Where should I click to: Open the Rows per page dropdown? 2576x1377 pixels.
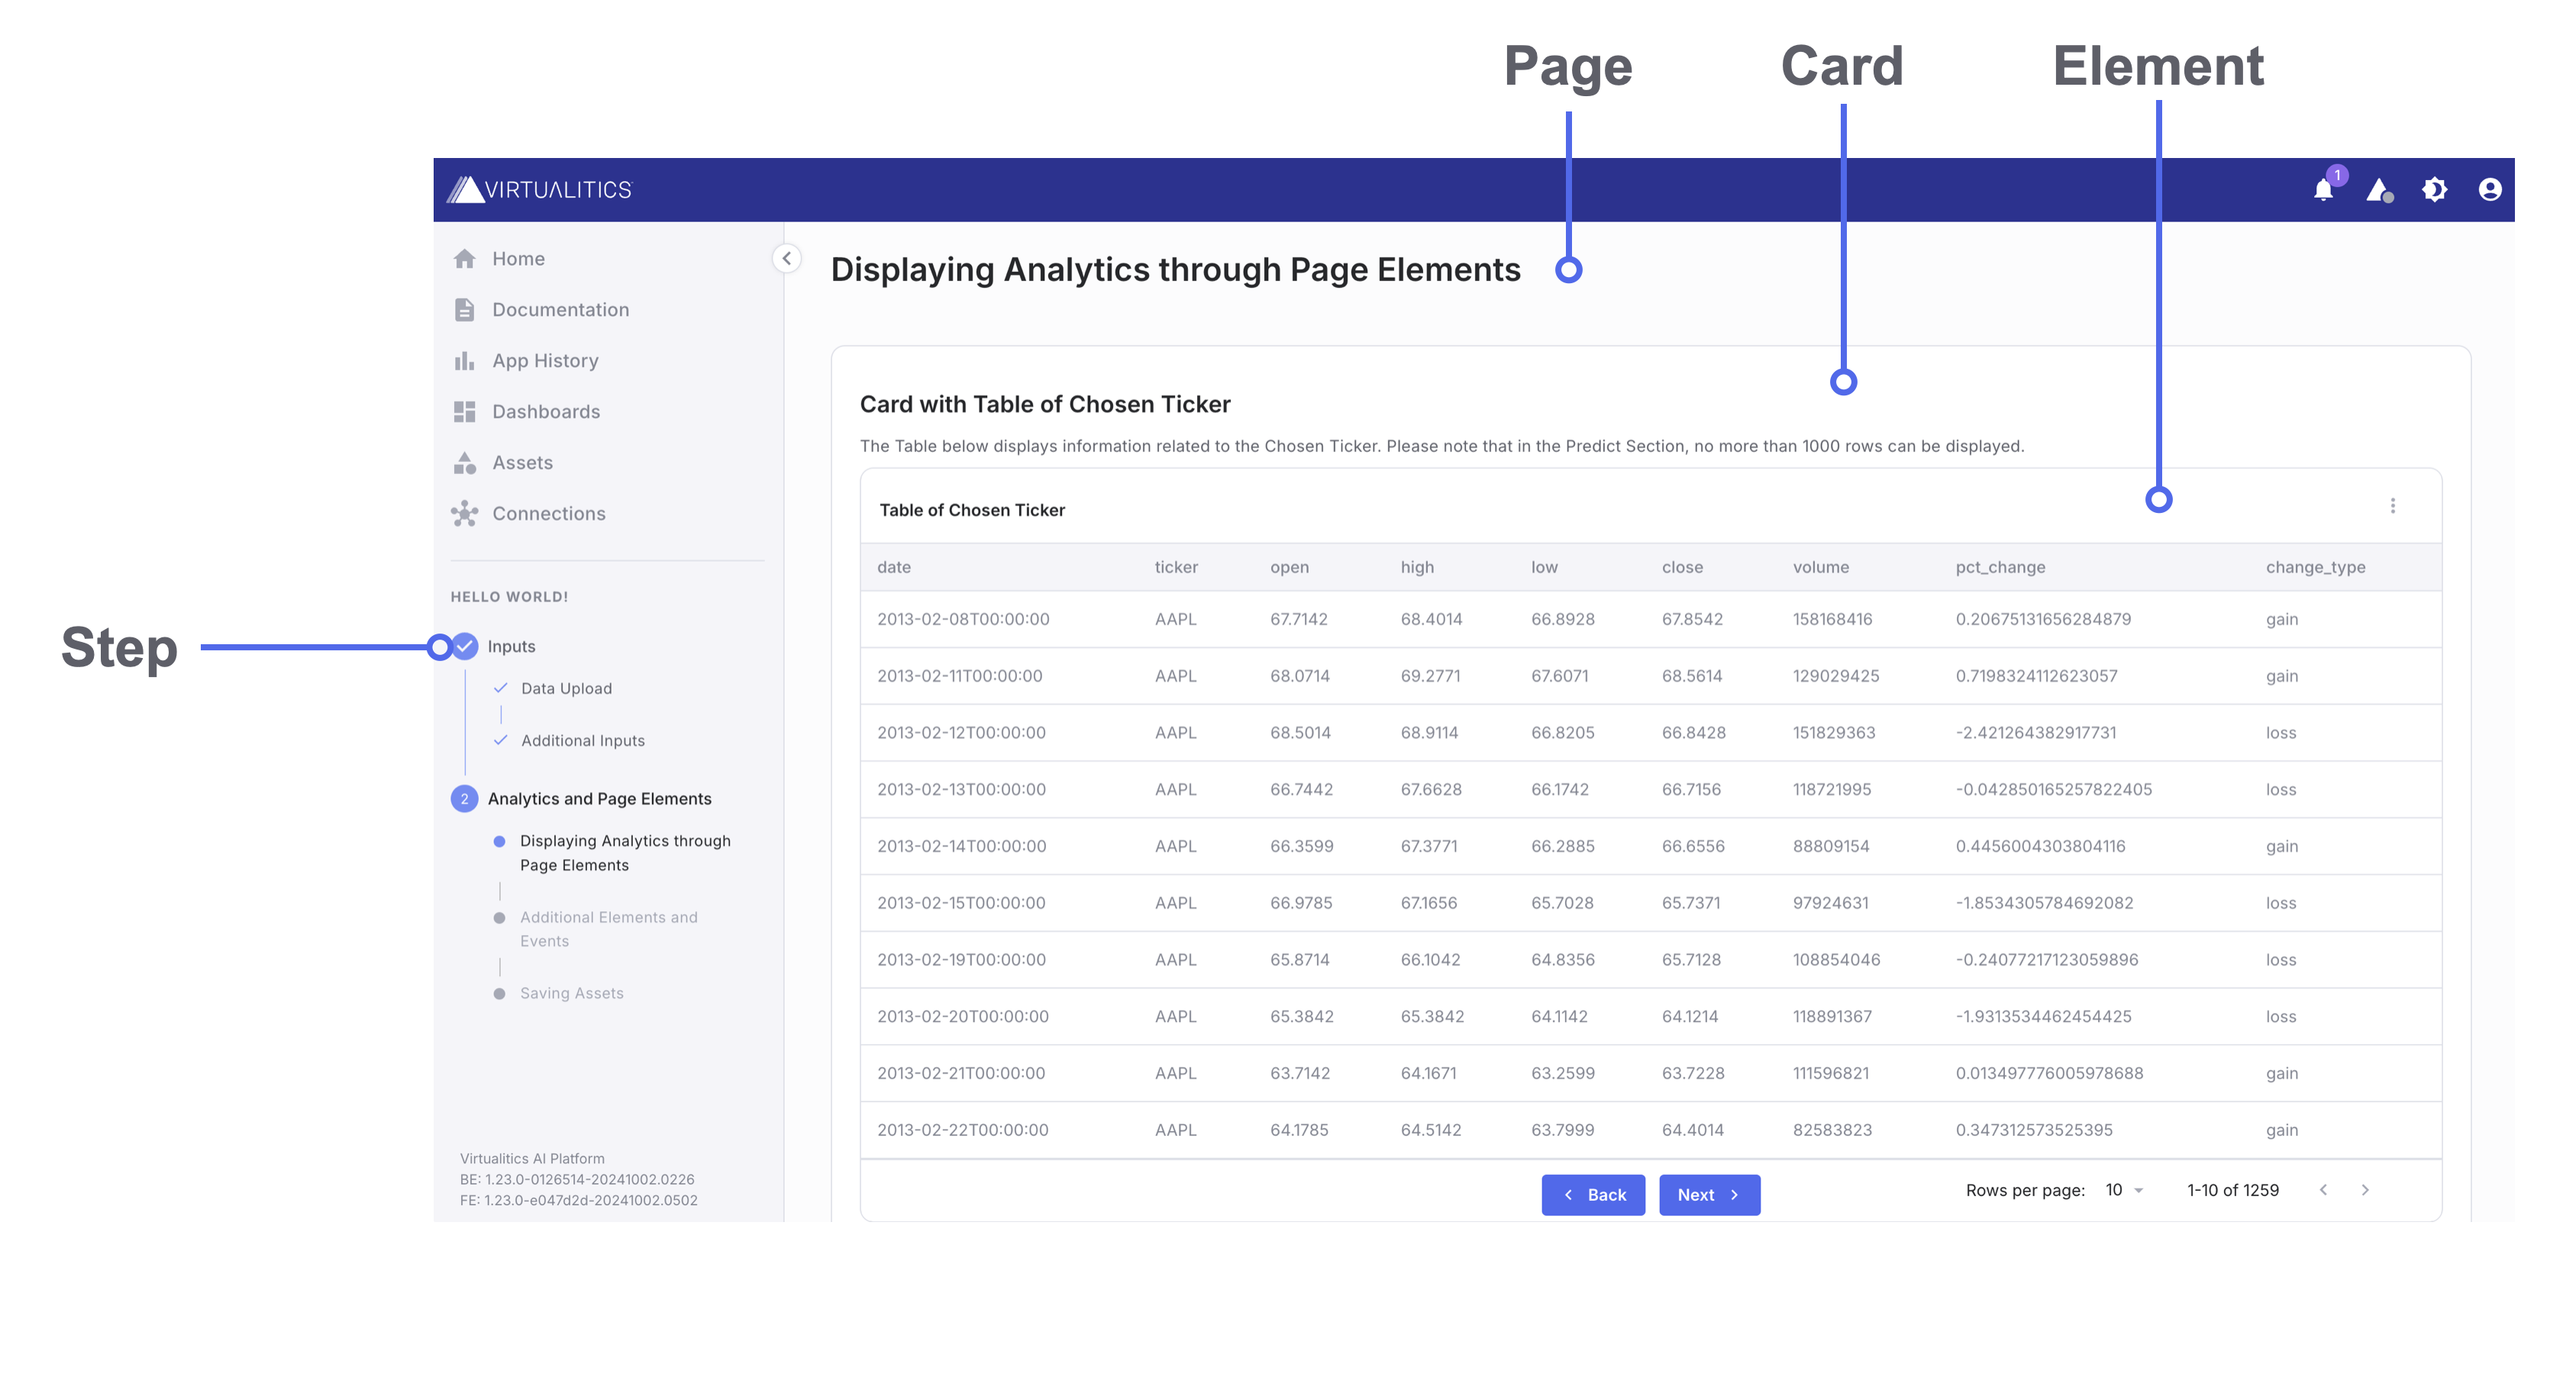coord(2124,1190)
